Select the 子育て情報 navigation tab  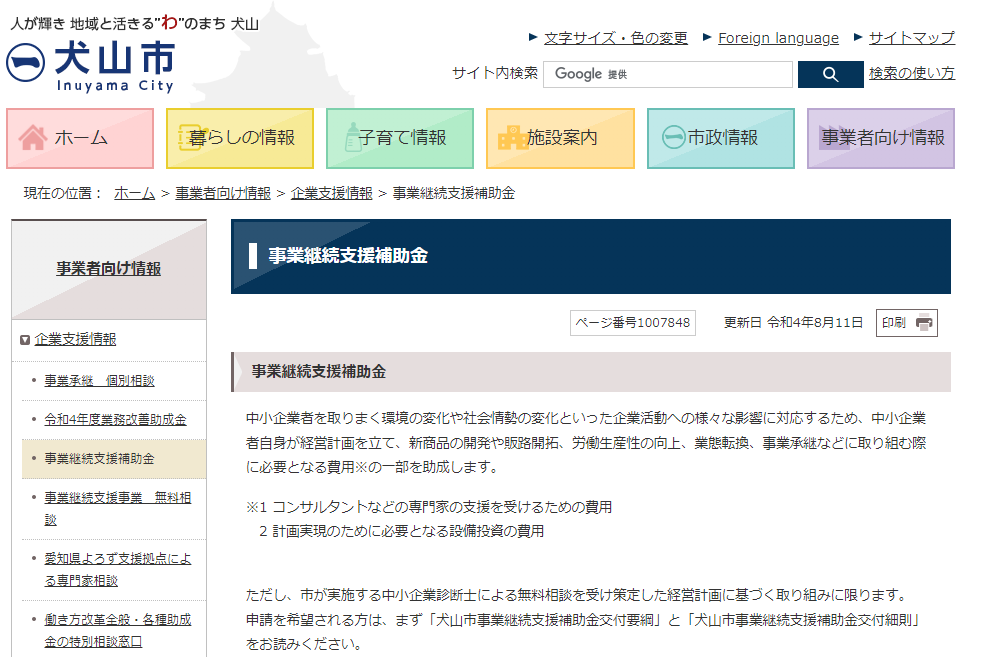400,138
